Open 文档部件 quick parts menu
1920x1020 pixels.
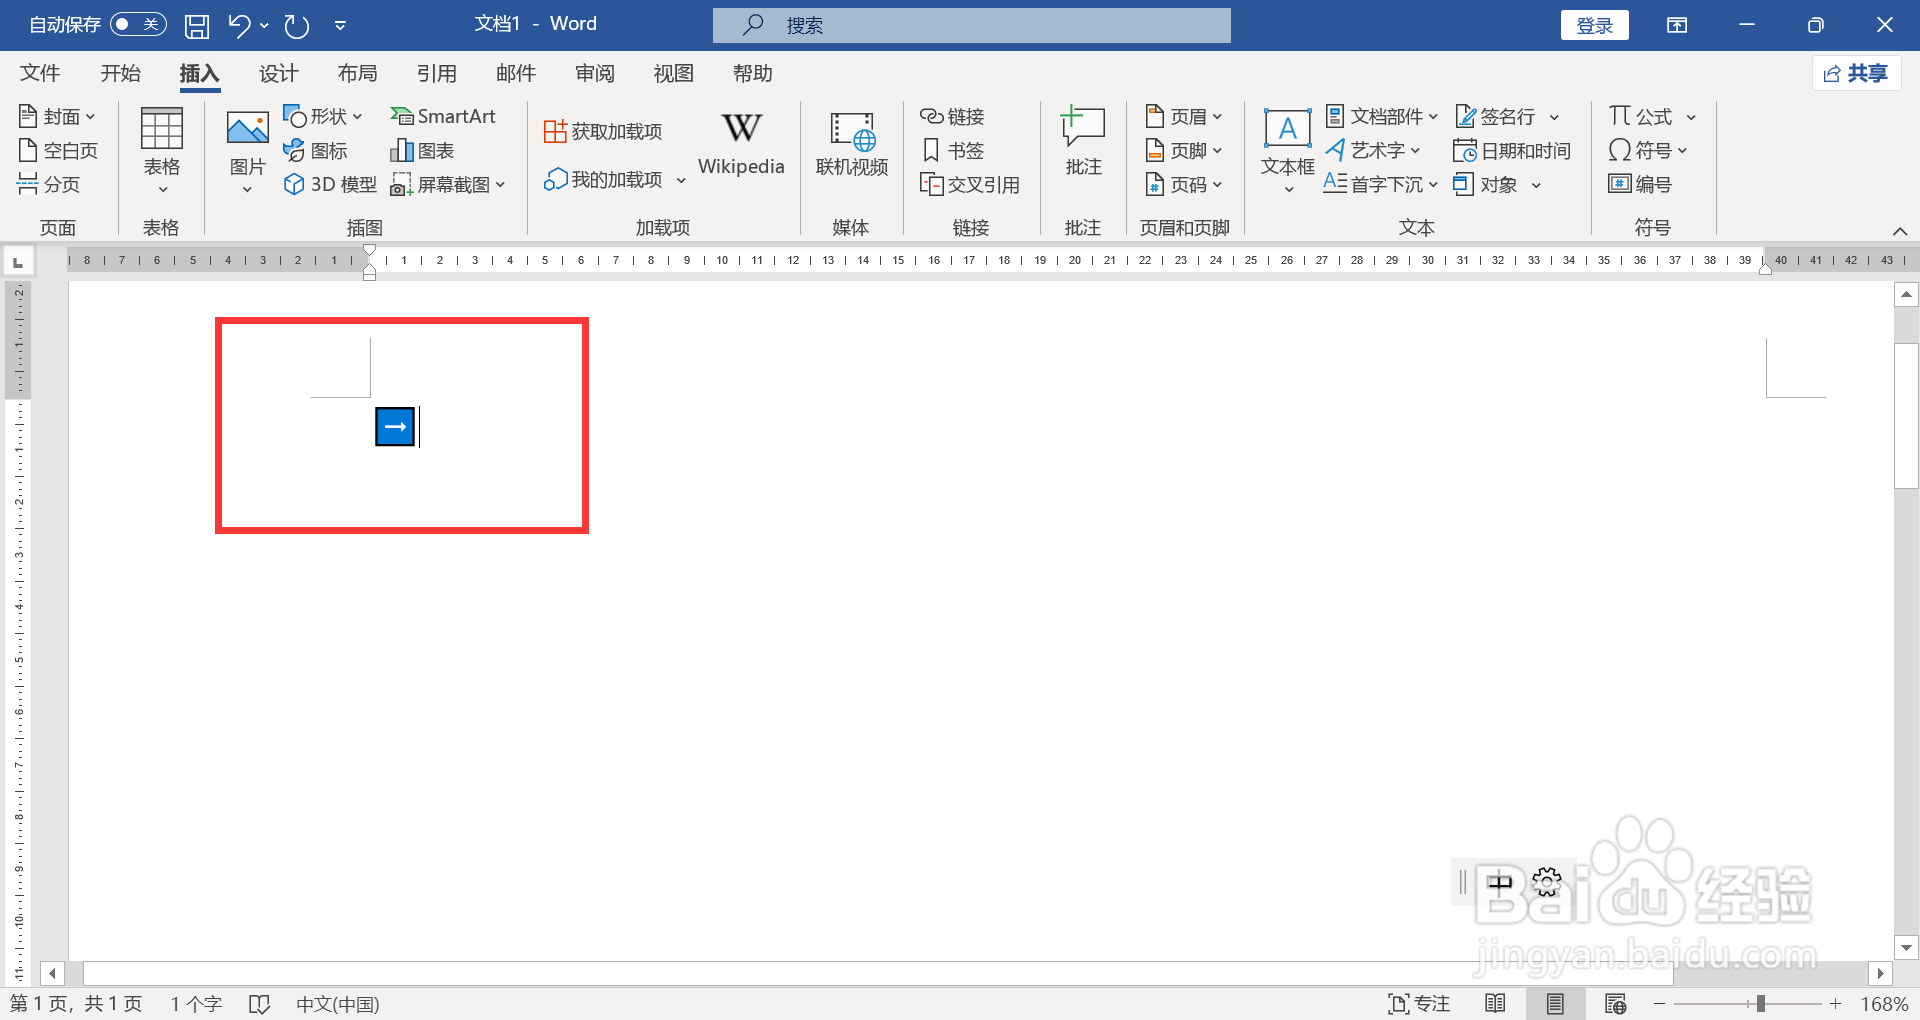point(1382,116)
